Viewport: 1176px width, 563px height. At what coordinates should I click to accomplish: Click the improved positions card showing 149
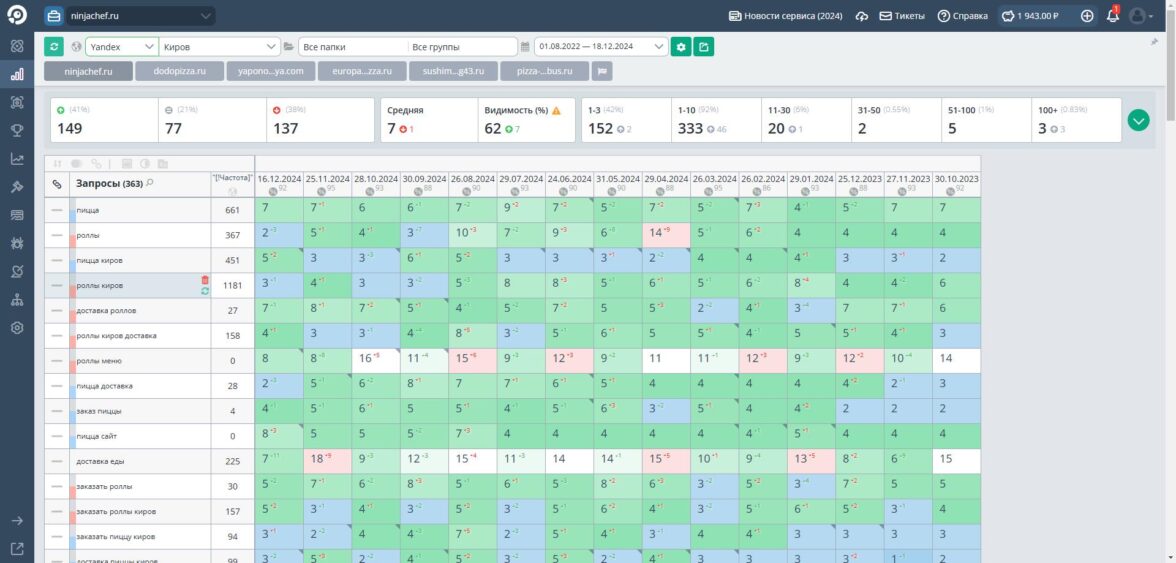(104, 120)
